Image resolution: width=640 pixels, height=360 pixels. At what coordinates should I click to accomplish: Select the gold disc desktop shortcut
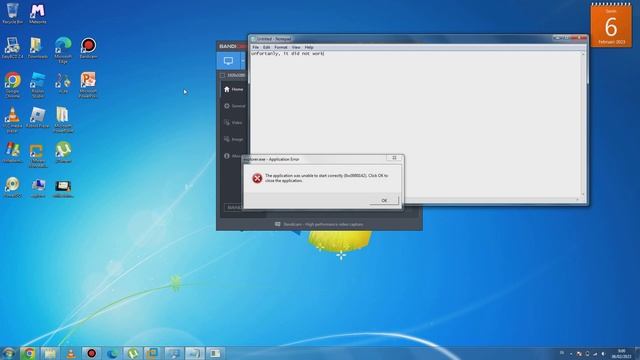click(x=13, y=187)
